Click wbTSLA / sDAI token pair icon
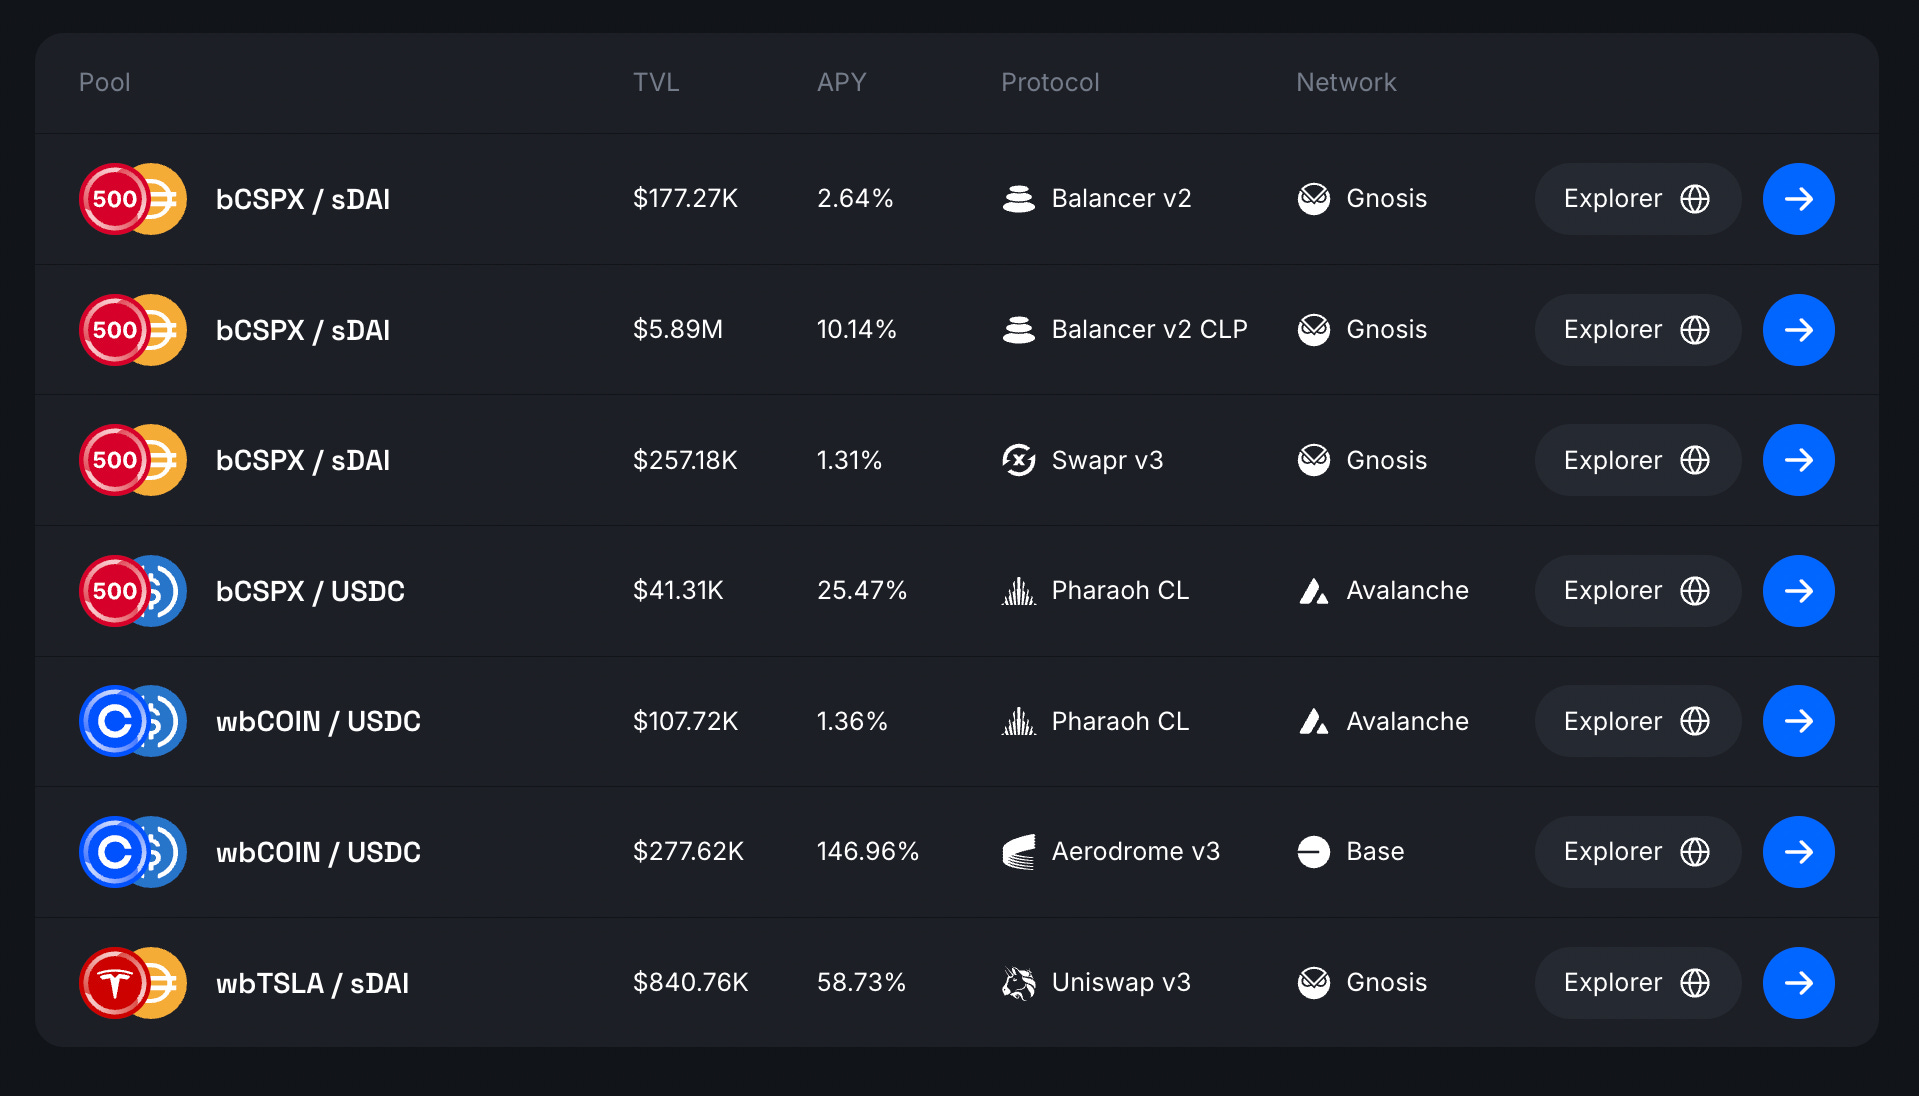 [133, 983]
